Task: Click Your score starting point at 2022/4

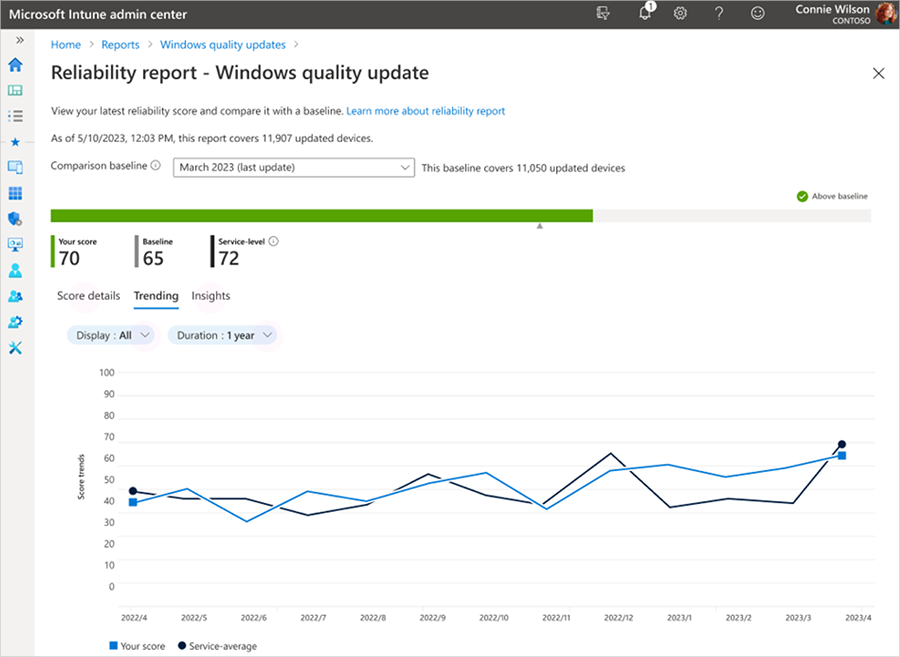Action: [x=133, y=502]
